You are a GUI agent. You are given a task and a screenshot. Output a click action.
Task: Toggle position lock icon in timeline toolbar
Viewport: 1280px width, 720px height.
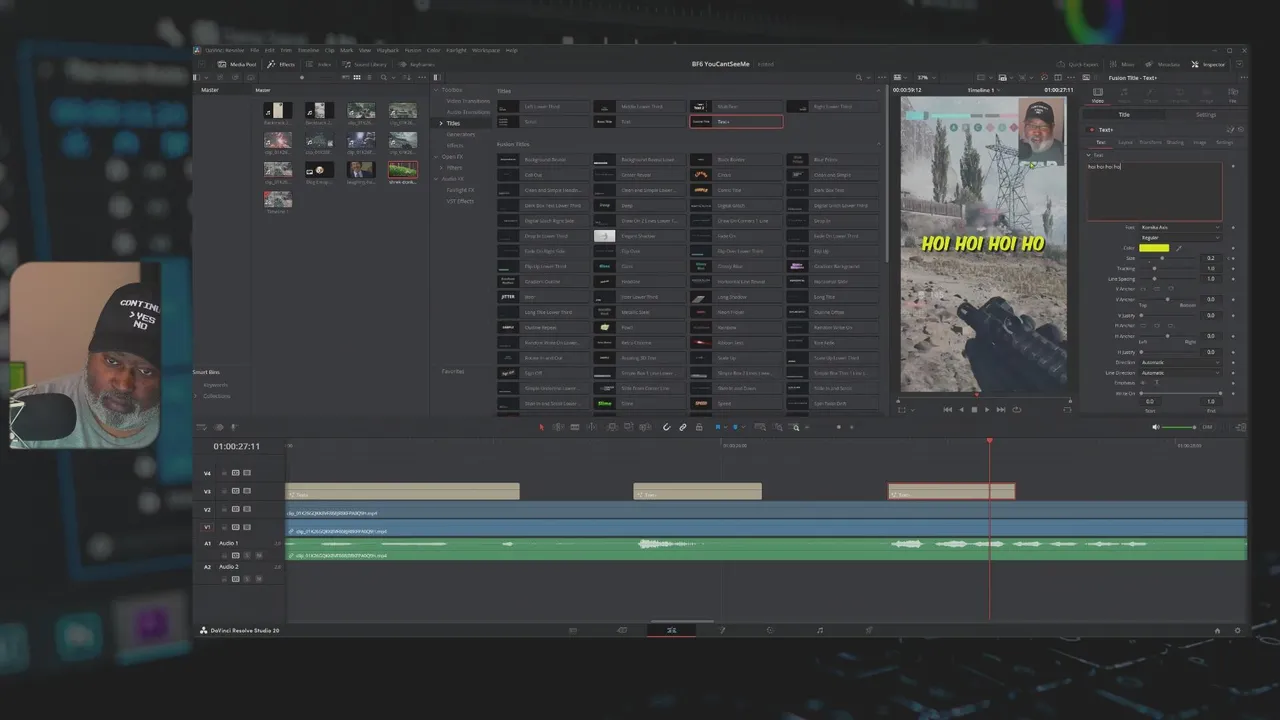click(698, 427)
